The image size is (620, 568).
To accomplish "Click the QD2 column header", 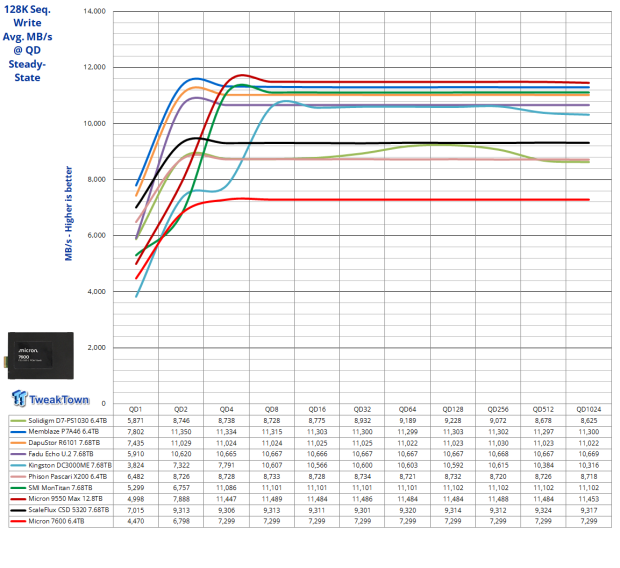I will point(181,409).
